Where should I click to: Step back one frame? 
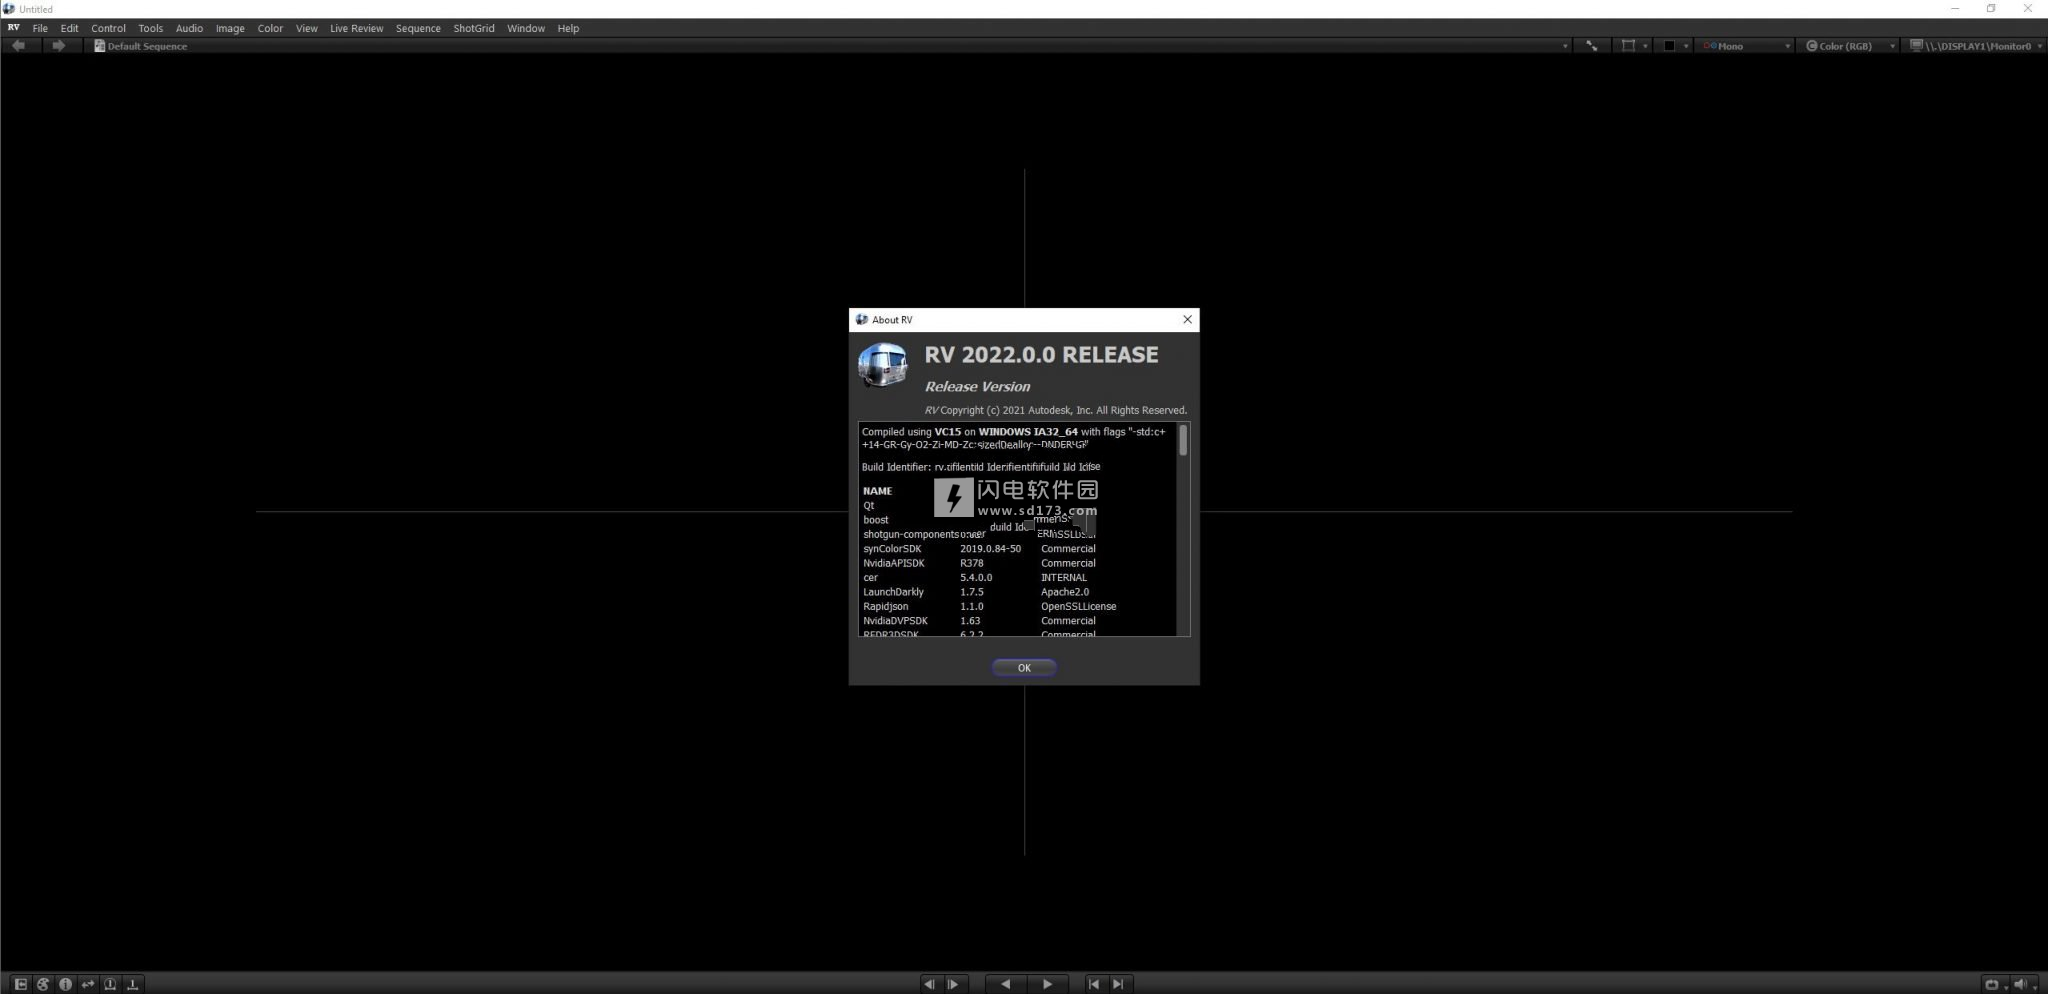pyautogui.click(x=929, y=984)
